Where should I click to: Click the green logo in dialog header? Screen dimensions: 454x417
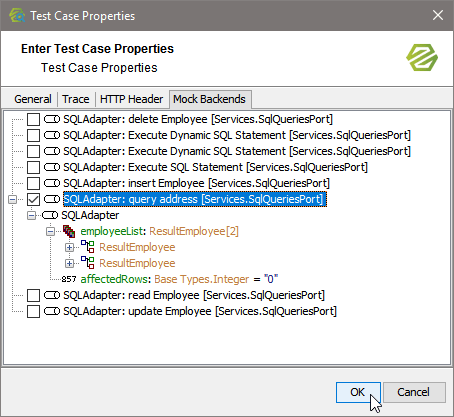[422, 58]
